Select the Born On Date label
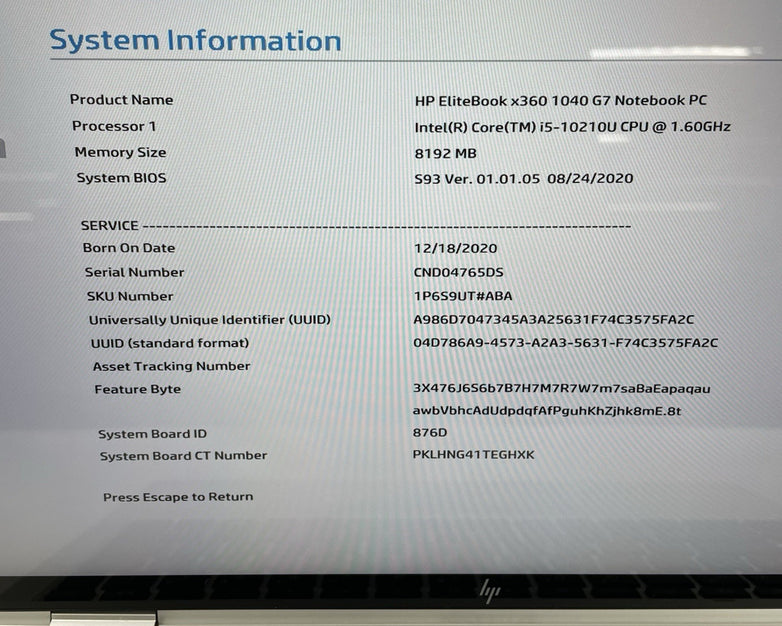 129,248
